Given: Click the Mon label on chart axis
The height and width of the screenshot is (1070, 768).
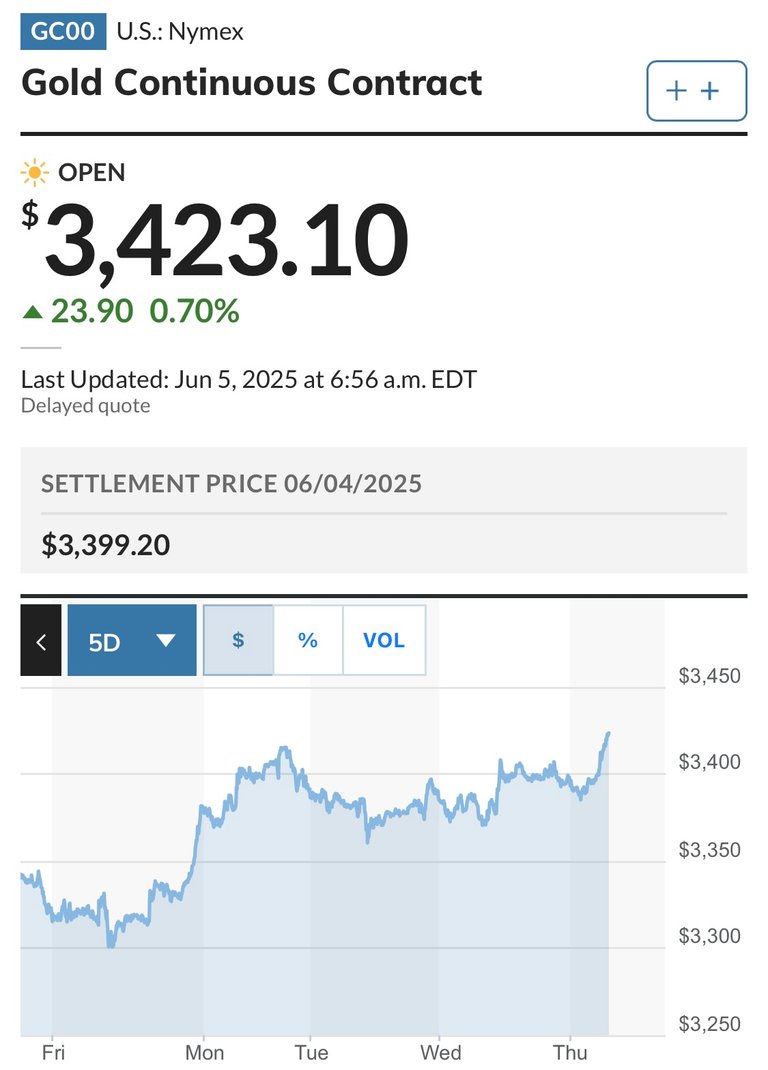Looking at the screenshot, I should [x=204, y=1052].
